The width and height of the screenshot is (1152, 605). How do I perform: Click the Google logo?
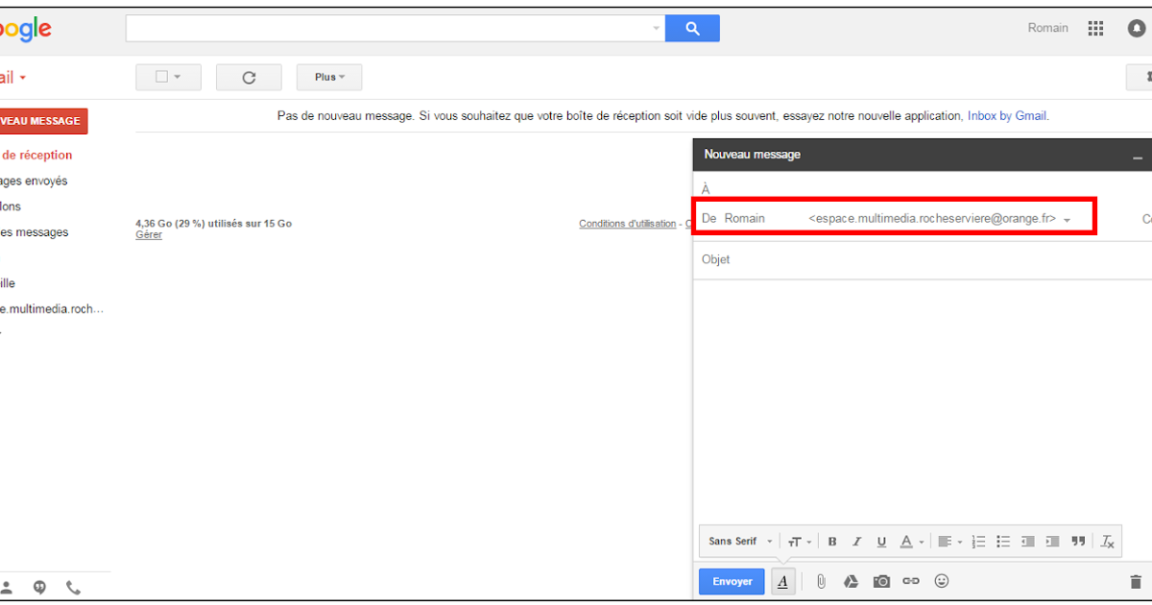tap(26, 29)
